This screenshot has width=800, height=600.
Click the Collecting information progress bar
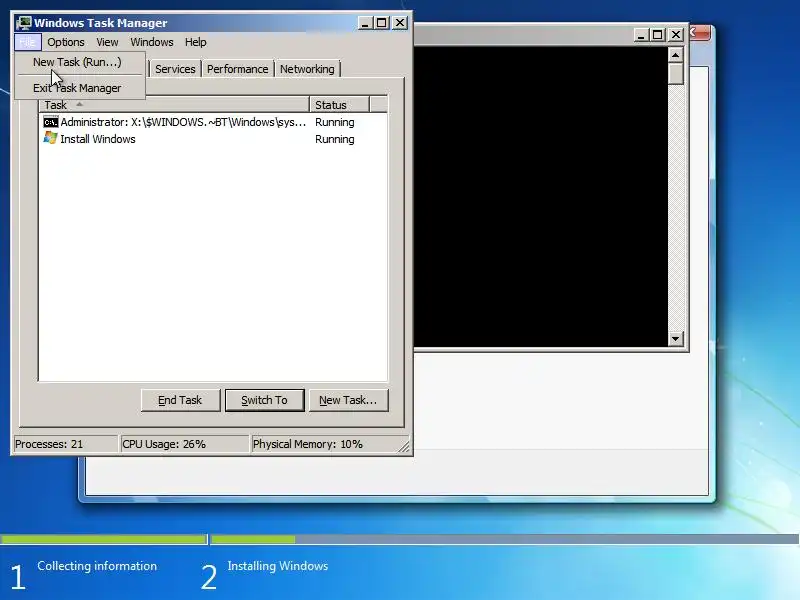[103, 539]
